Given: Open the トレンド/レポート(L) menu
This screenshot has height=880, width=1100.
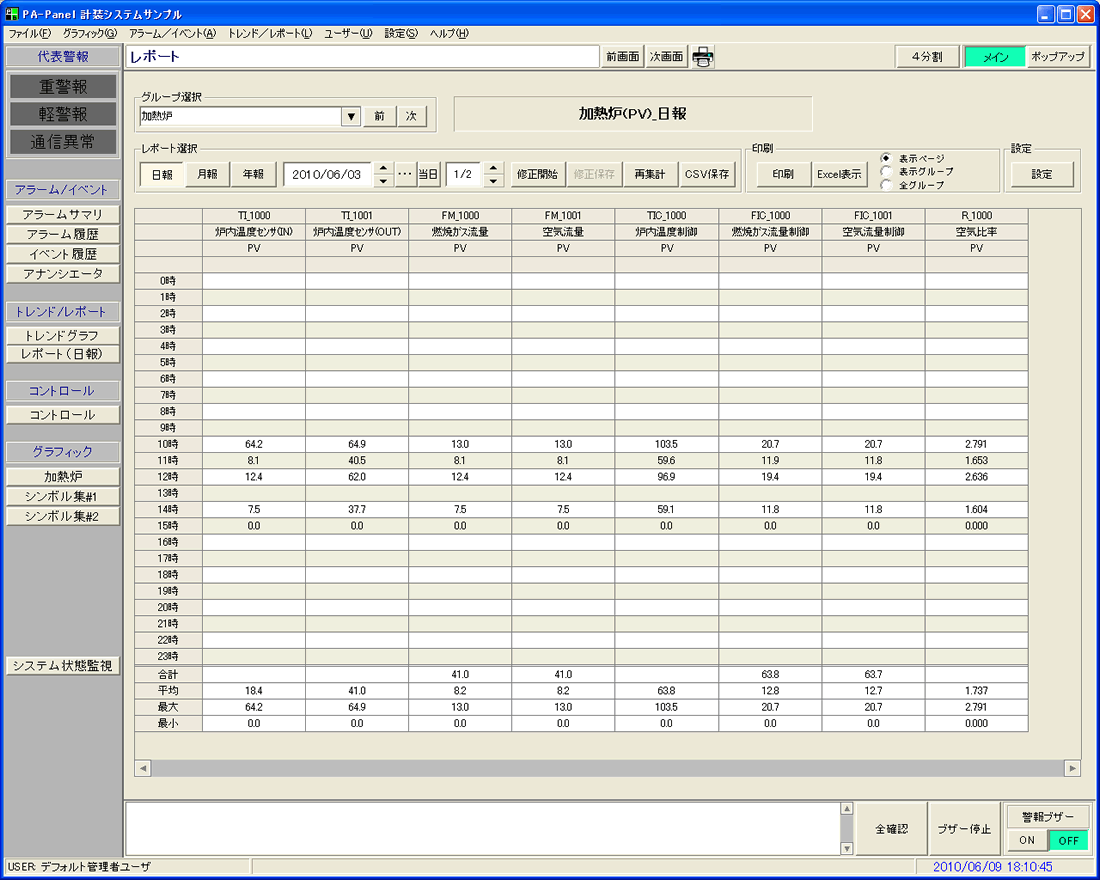Looking at the screenshot, I should pos(270,33).
